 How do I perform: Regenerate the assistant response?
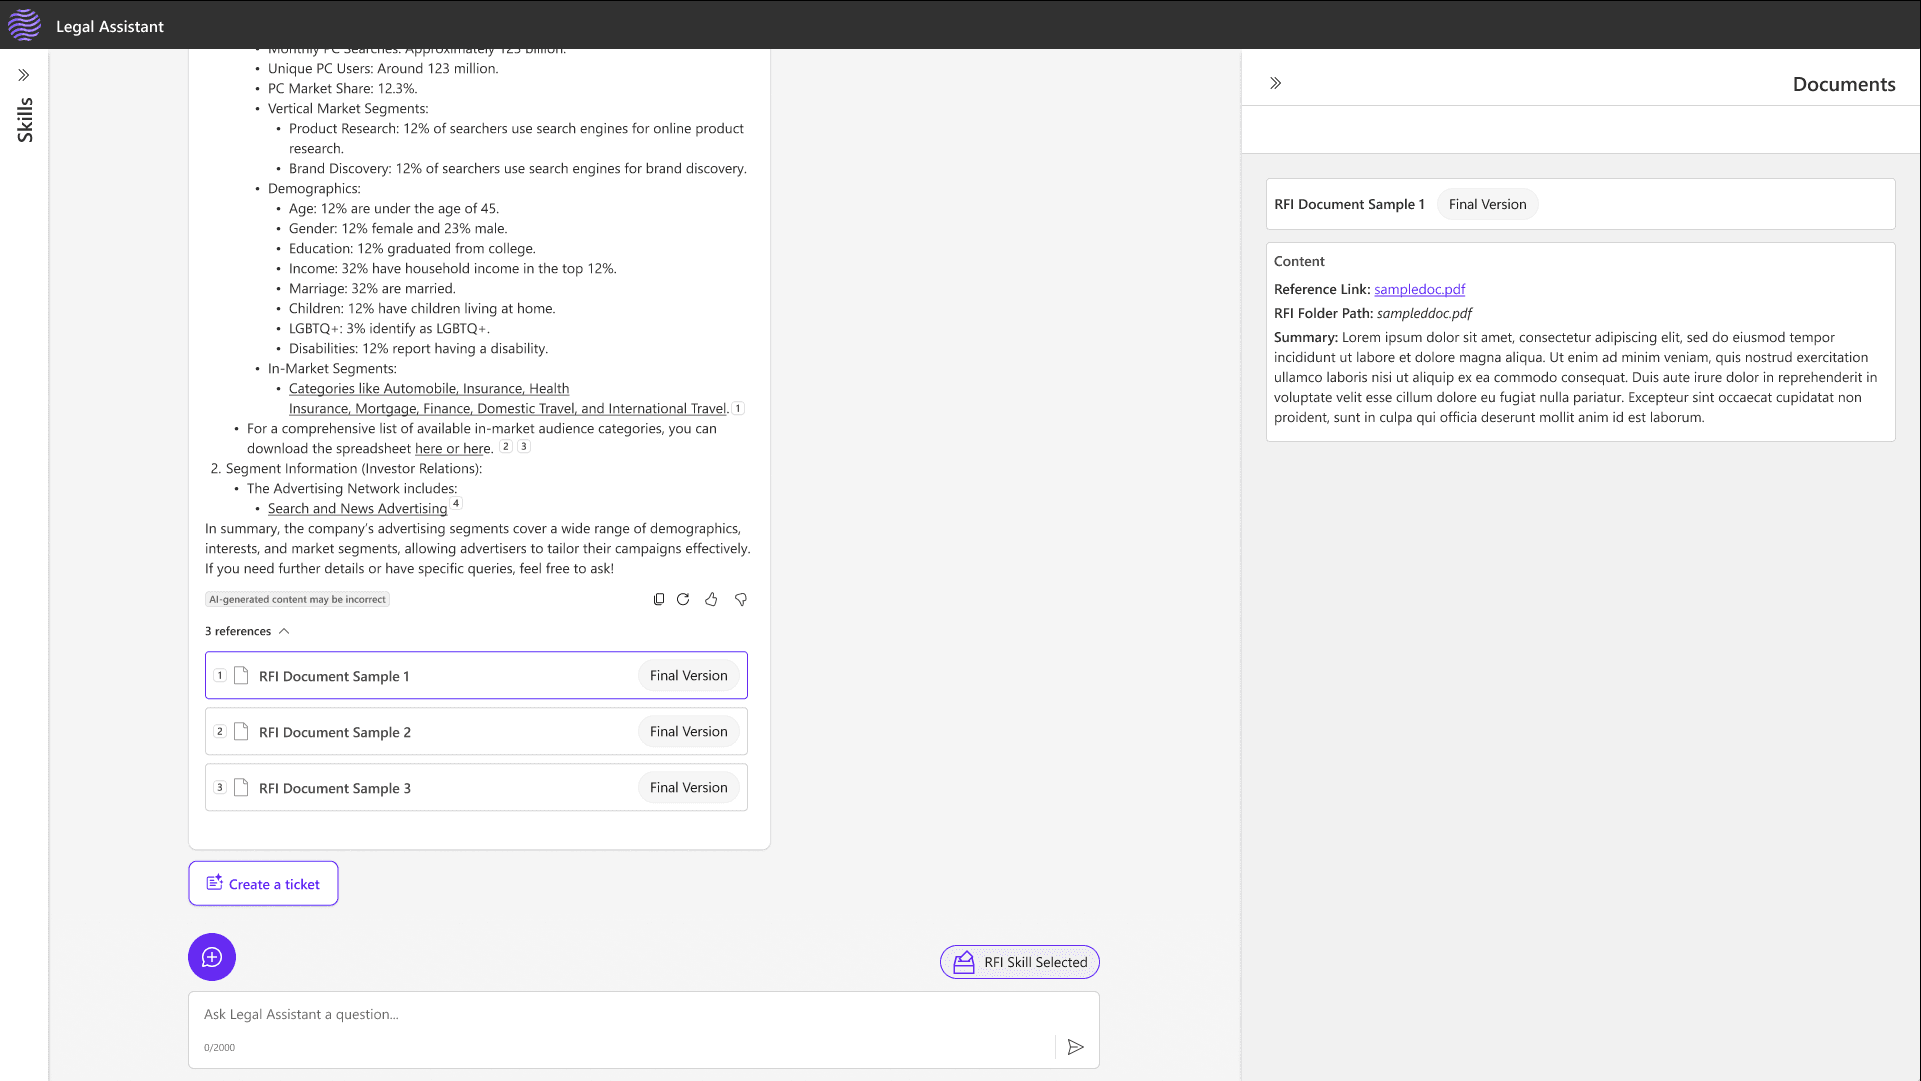(683, 600)
